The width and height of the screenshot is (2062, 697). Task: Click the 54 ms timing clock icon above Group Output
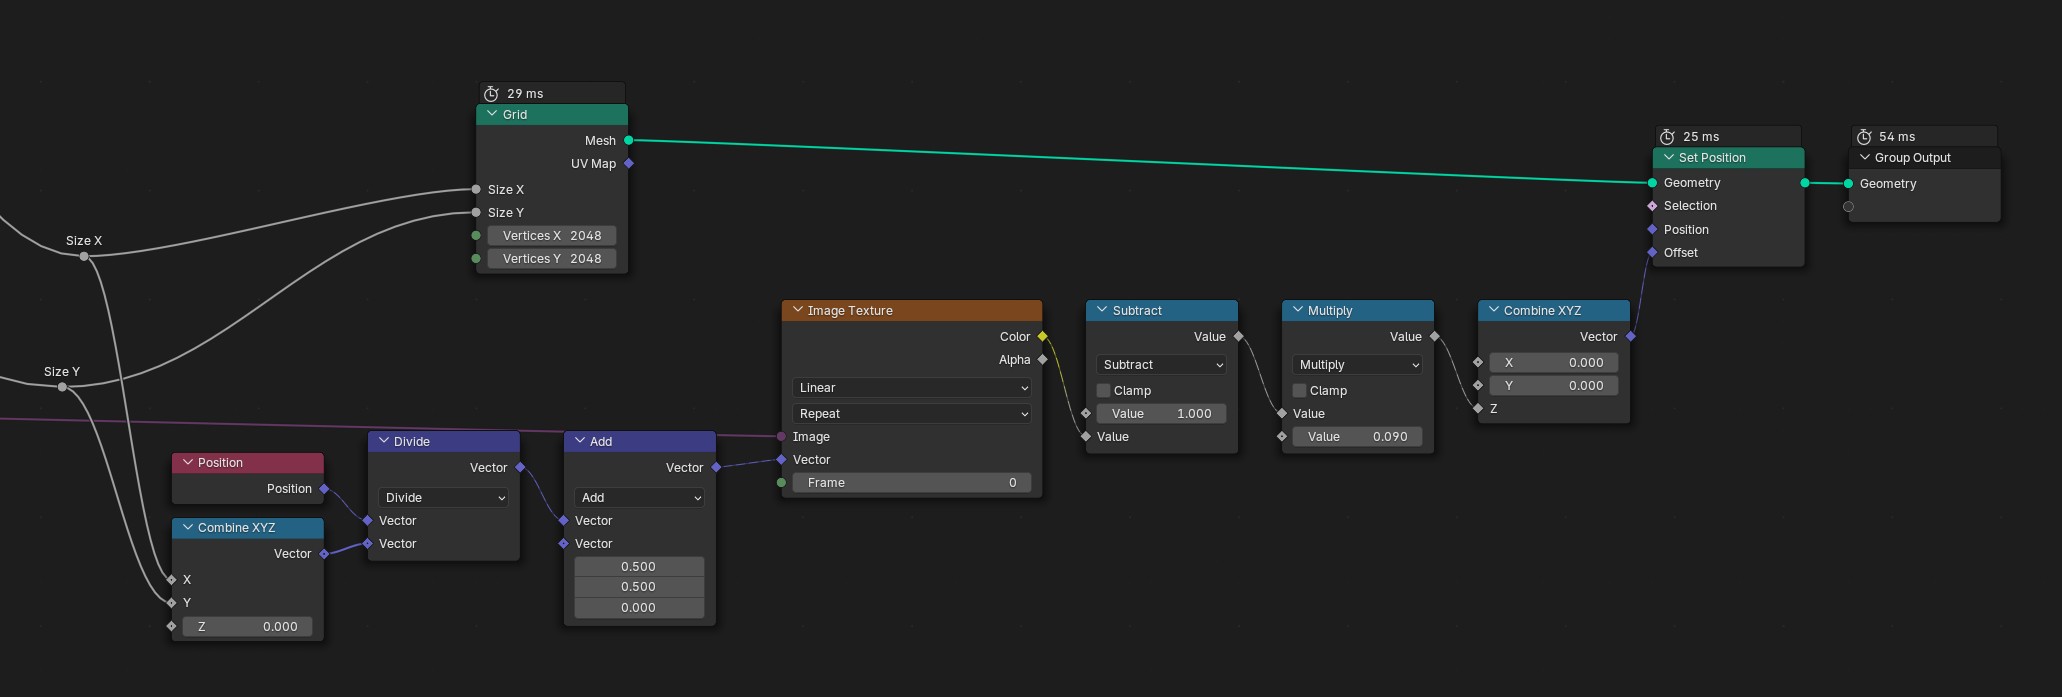(x=1864, y=137)
